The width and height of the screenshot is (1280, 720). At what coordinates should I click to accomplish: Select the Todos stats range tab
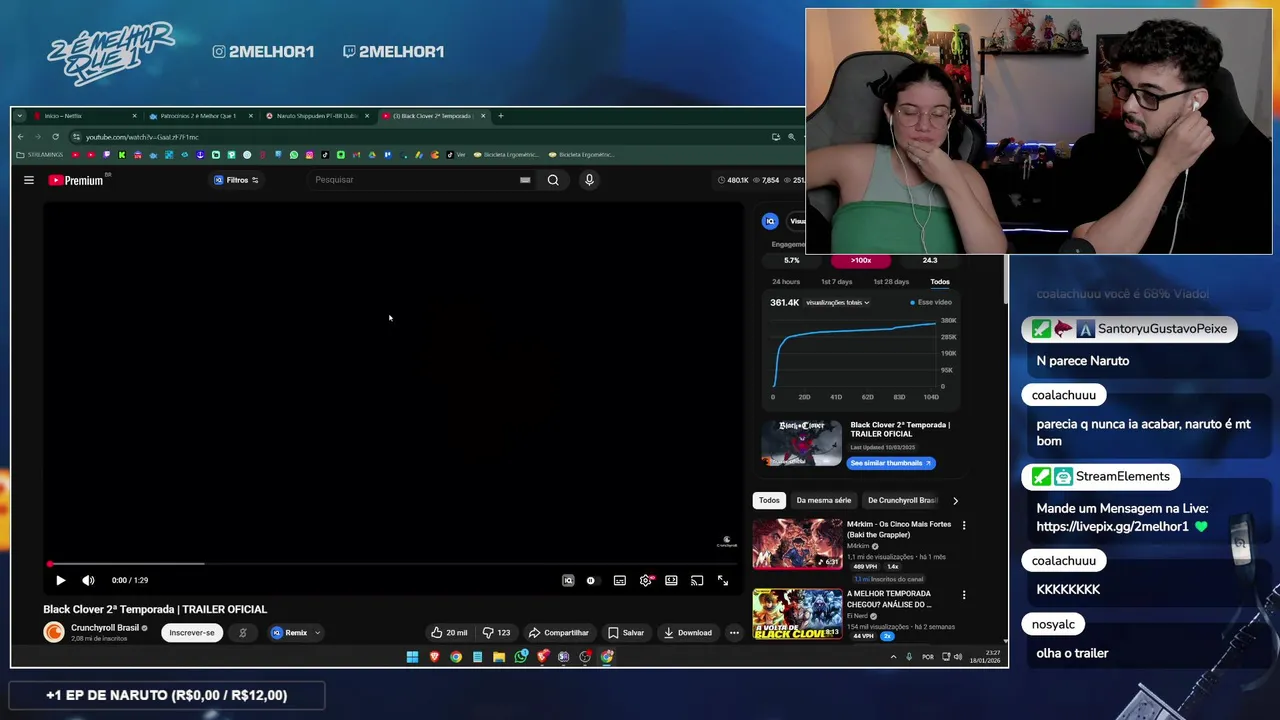pyautogui.click(x=940, y=282)
